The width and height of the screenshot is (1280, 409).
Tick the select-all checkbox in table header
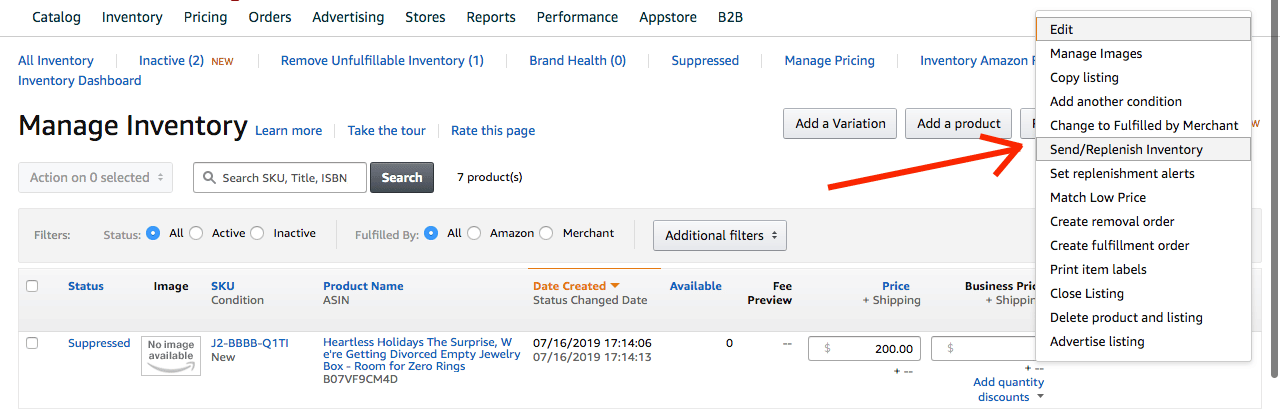tap(32, 286)
